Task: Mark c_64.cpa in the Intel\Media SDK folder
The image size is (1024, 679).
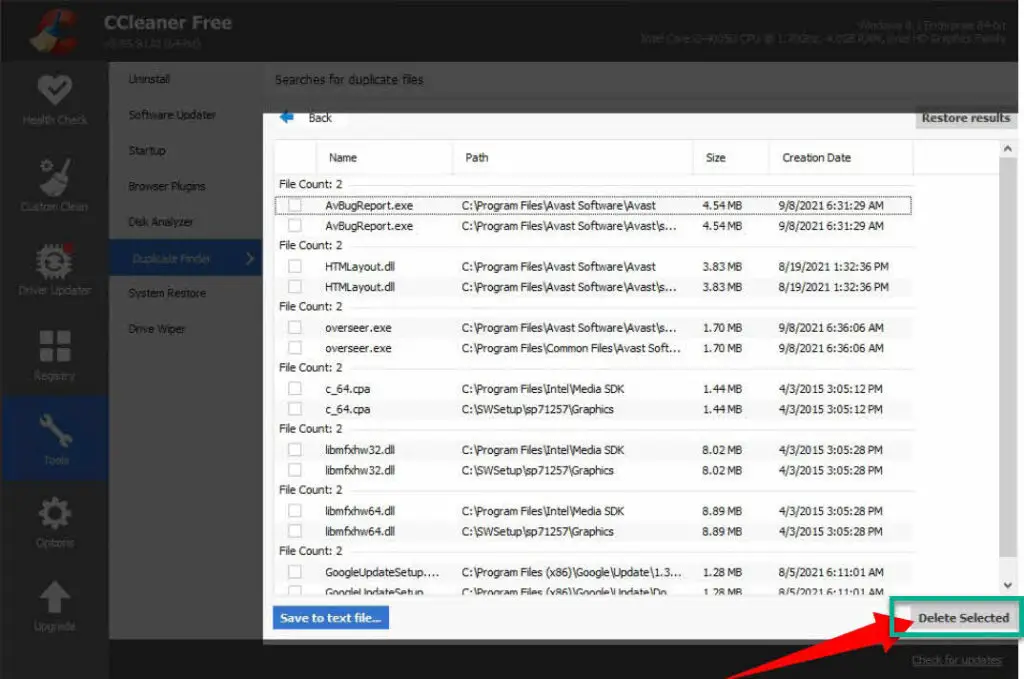Action: pos(295,388)
